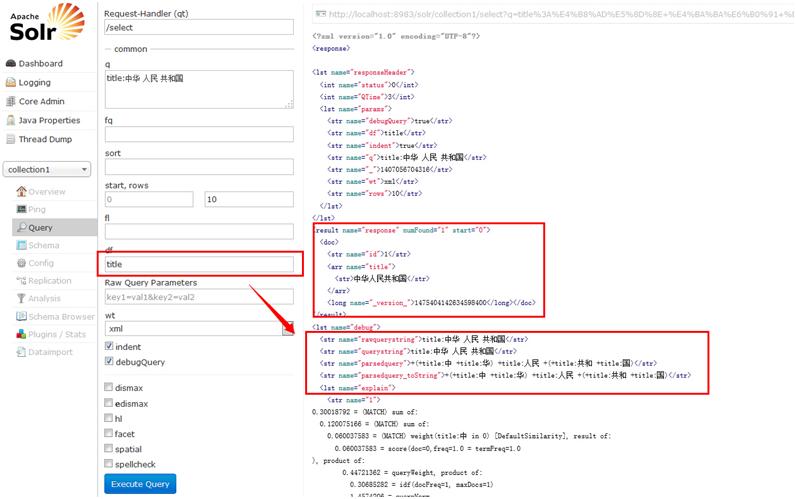Click the sort input field
This screenshot has height=499, width=796.
tap(199, 167)
